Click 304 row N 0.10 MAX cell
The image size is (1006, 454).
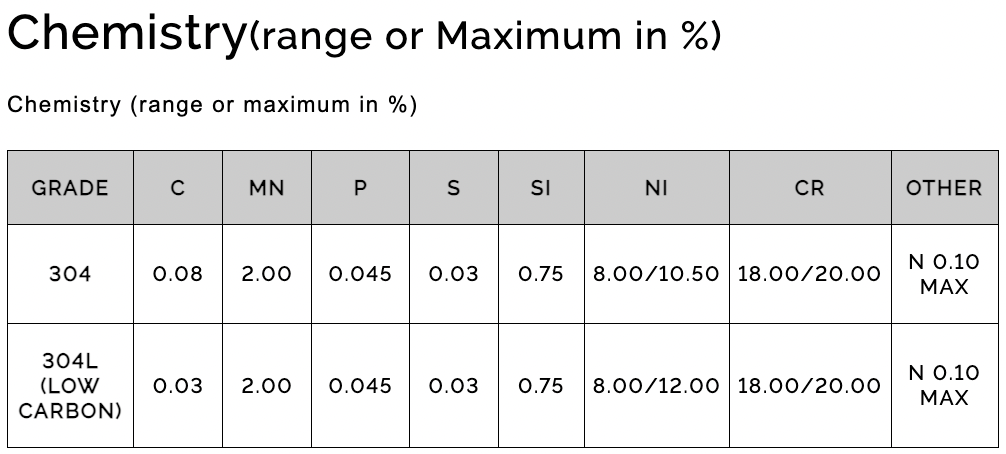[944, 274]
